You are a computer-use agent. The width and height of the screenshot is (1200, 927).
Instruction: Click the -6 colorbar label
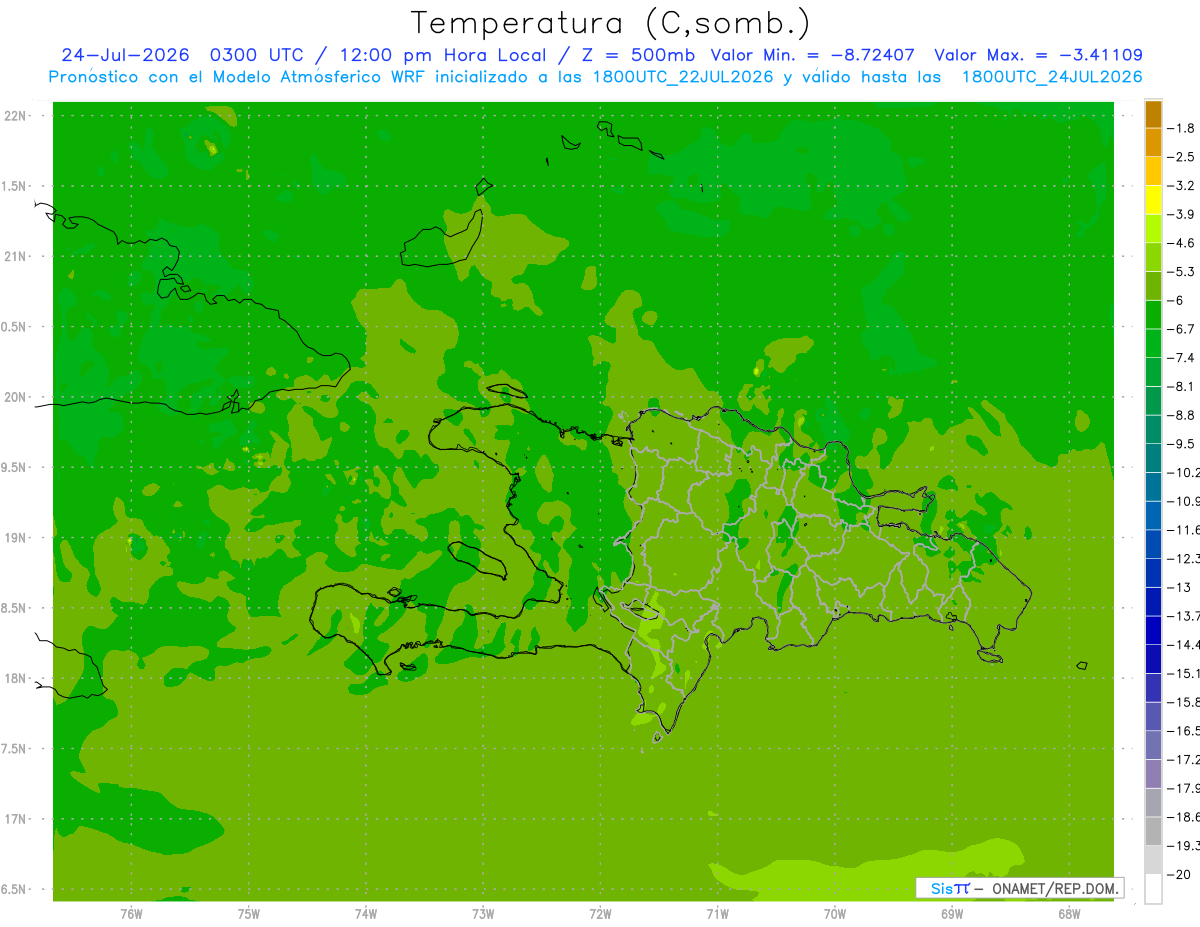click(x=1176, y=300)
